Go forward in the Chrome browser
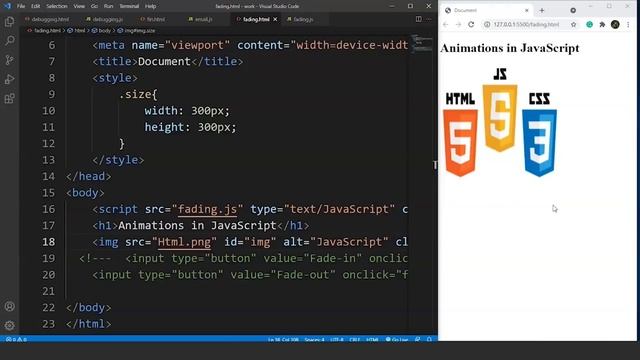 coord(458,24)
